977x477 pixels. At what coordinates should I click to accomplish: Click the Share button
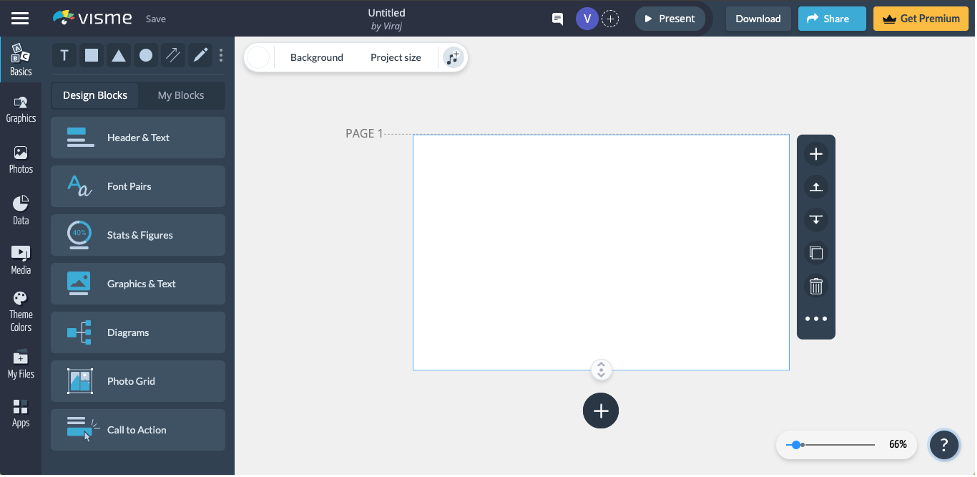[832, 19]
